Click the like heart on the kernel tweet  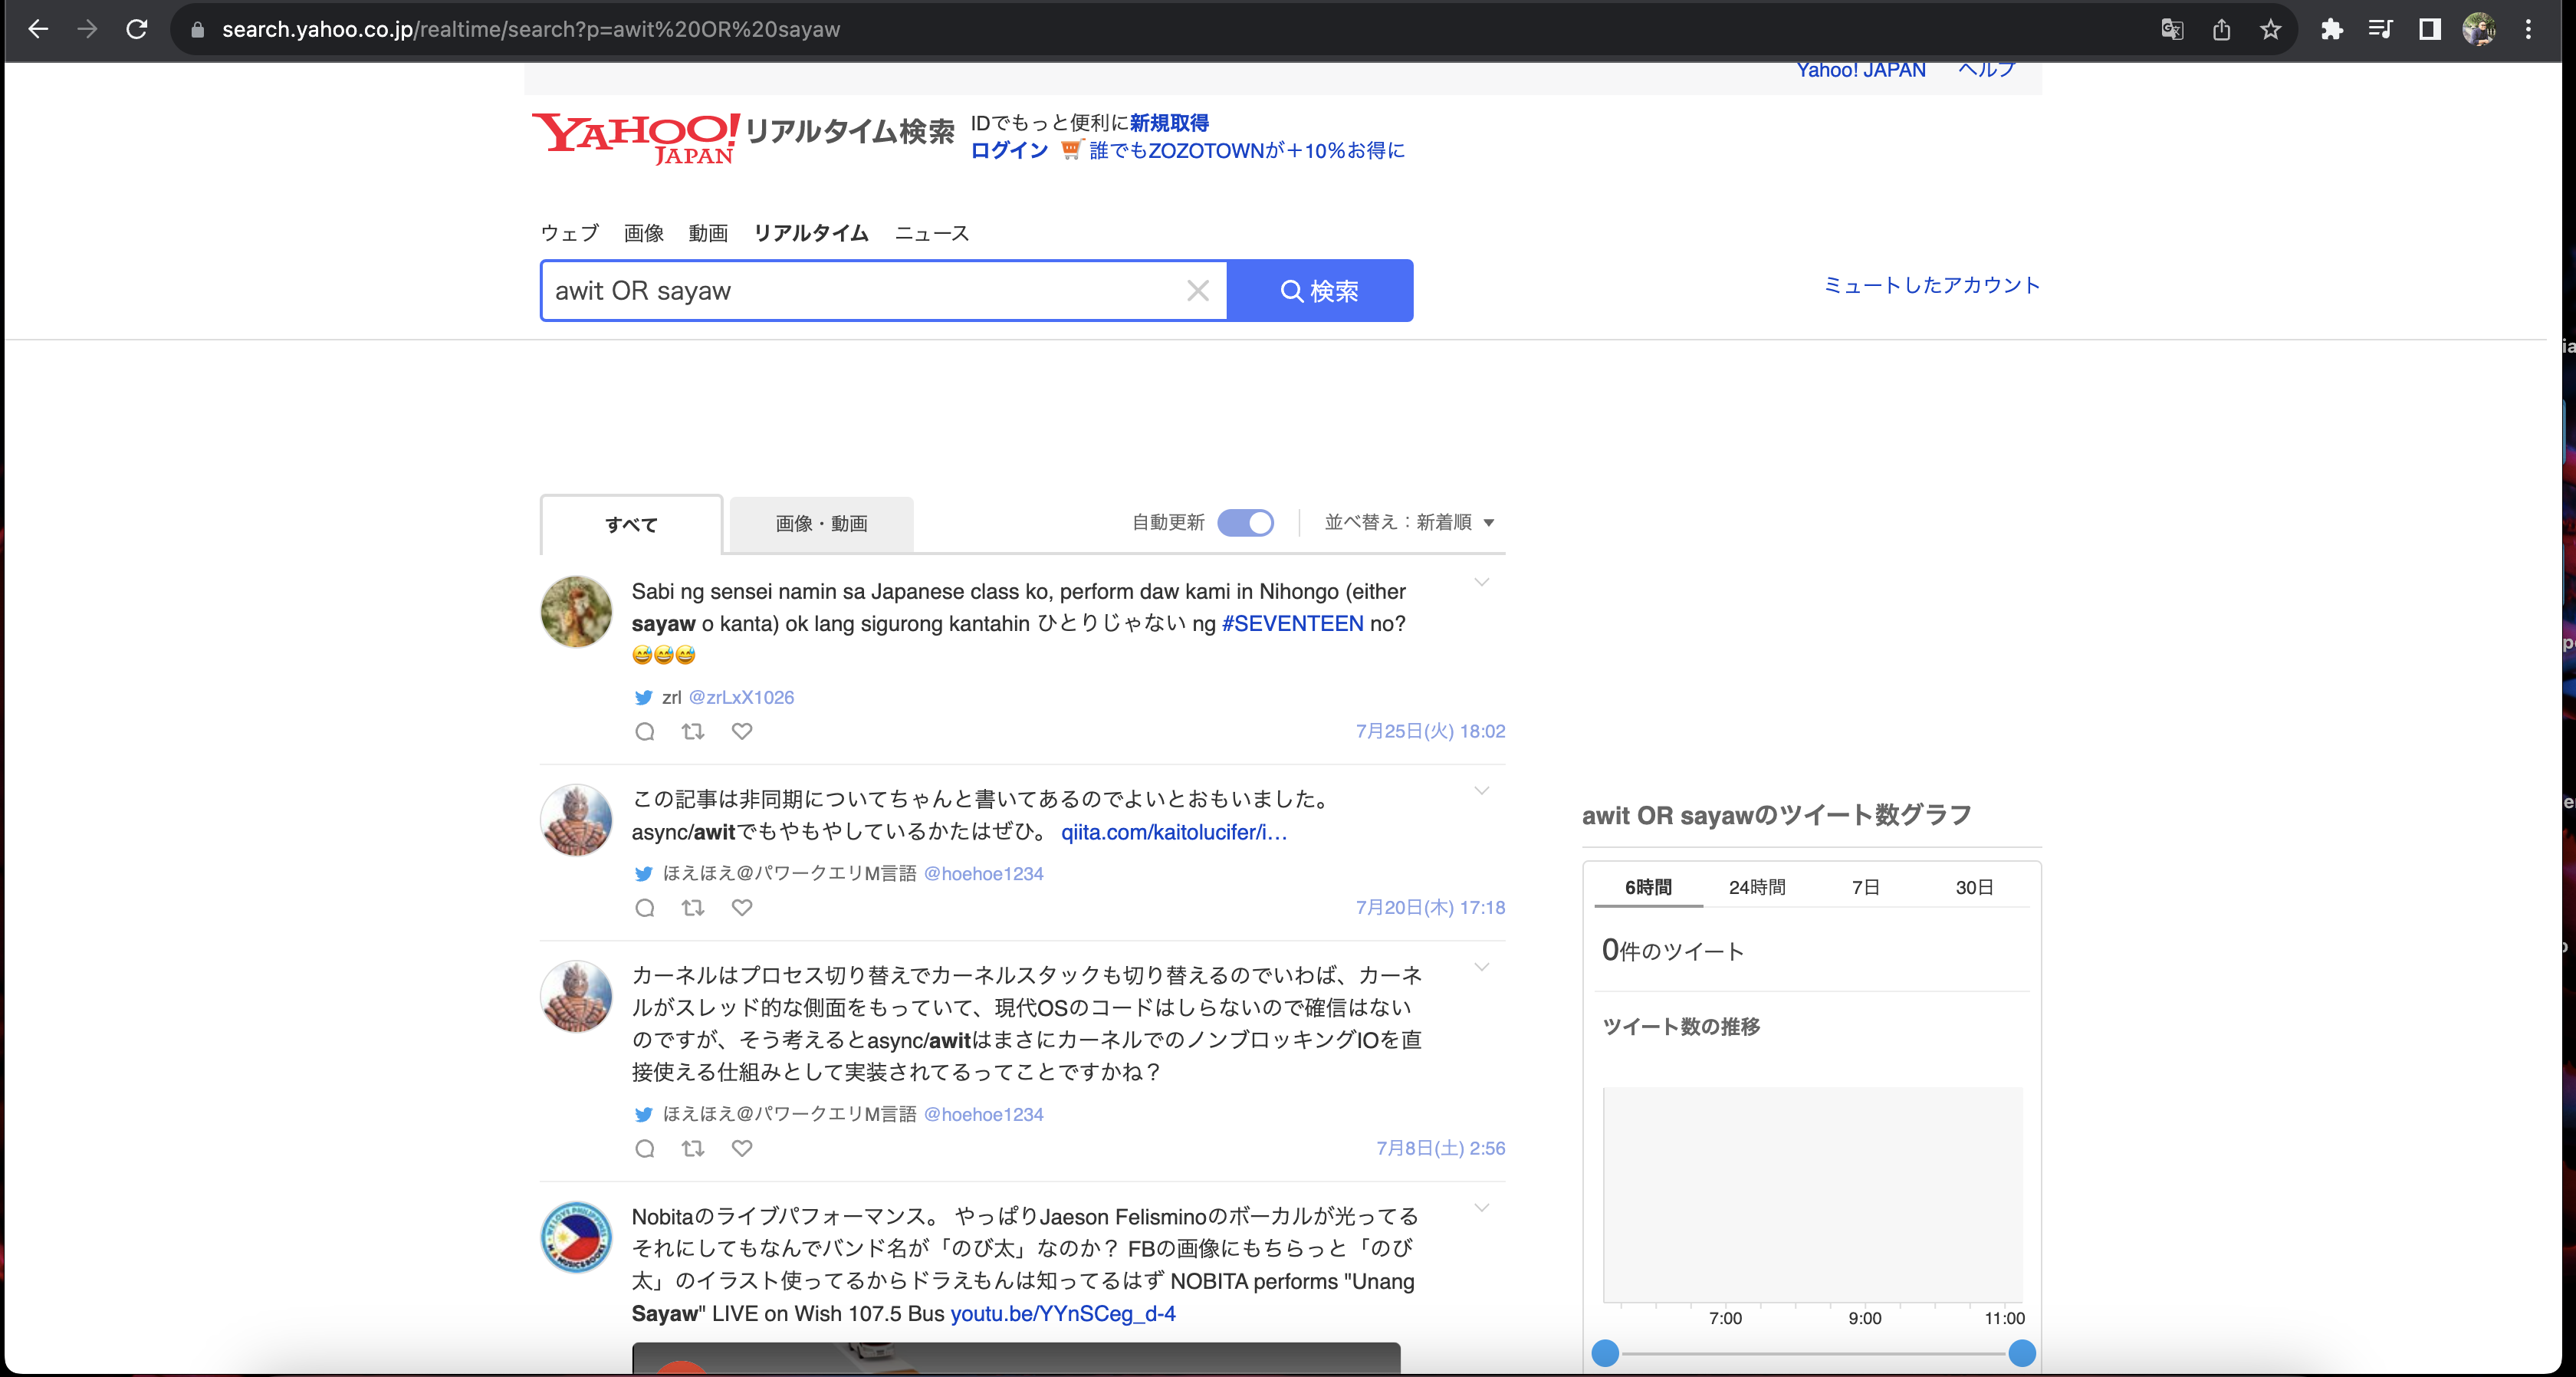(x=742, y=1148)
